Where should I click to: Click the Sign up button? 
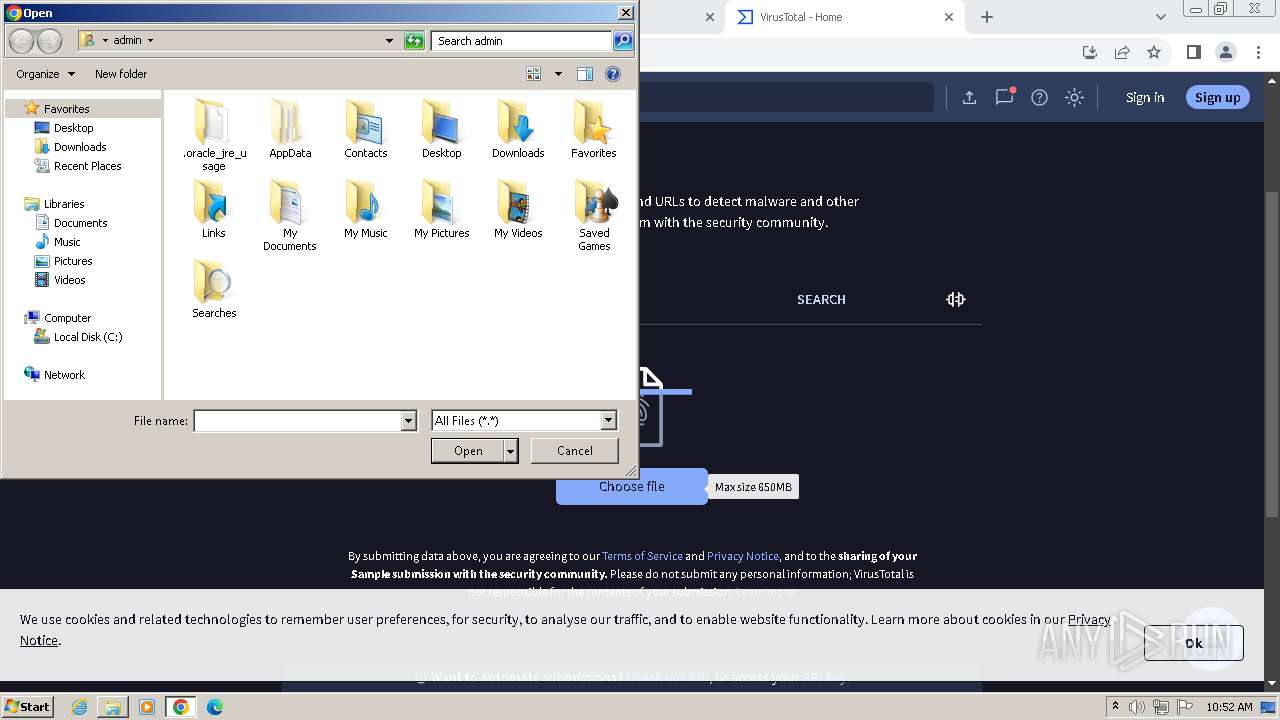[x=1217, y=97]
